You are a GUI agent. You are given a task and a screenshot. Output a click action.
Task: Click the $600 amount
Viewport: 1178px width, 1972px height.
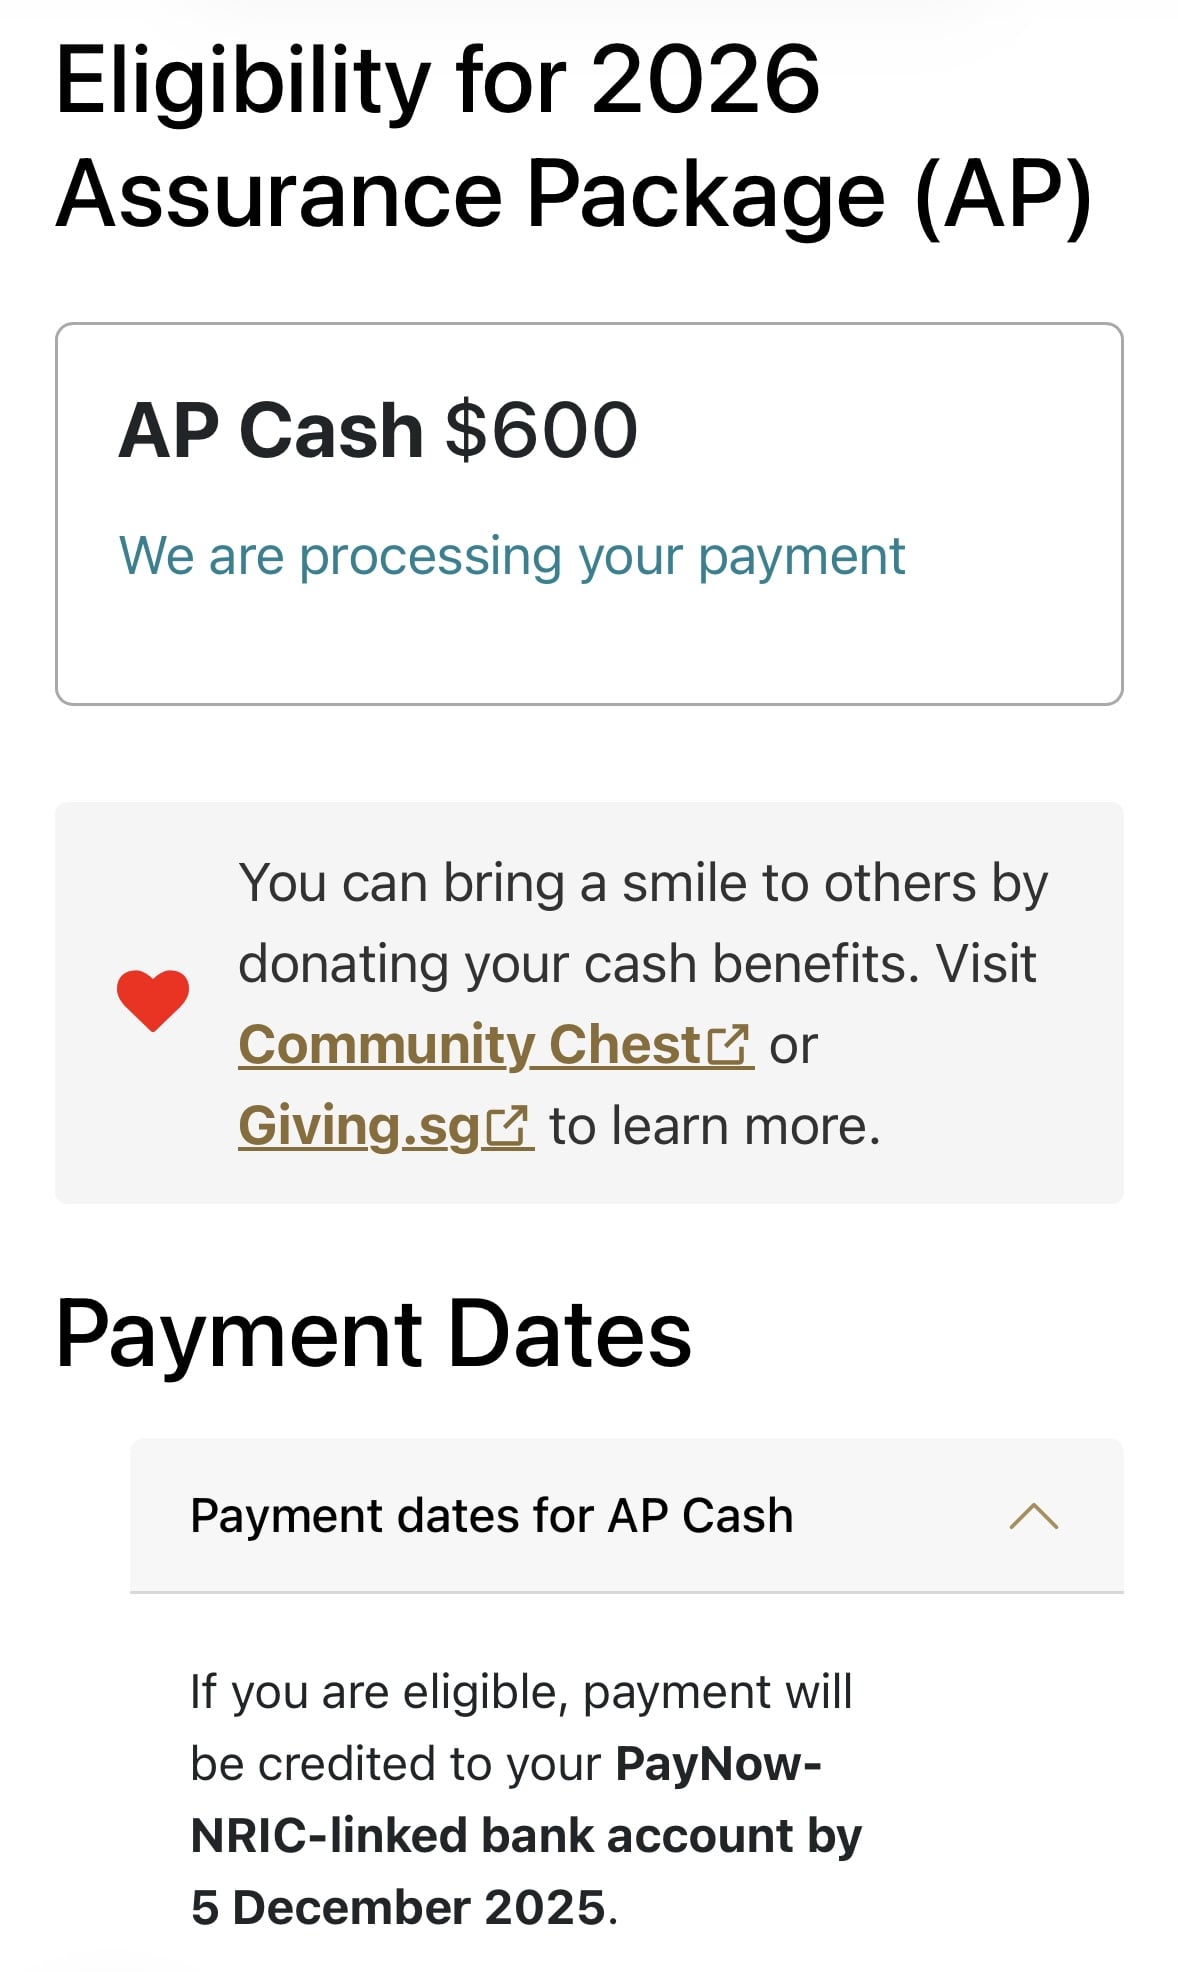541,431
